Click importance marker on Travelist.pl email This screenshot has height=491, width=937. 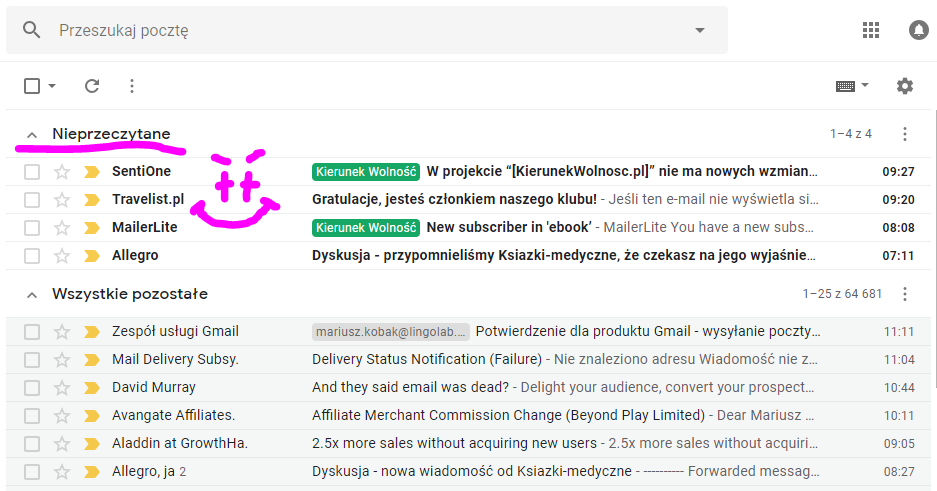92,200
